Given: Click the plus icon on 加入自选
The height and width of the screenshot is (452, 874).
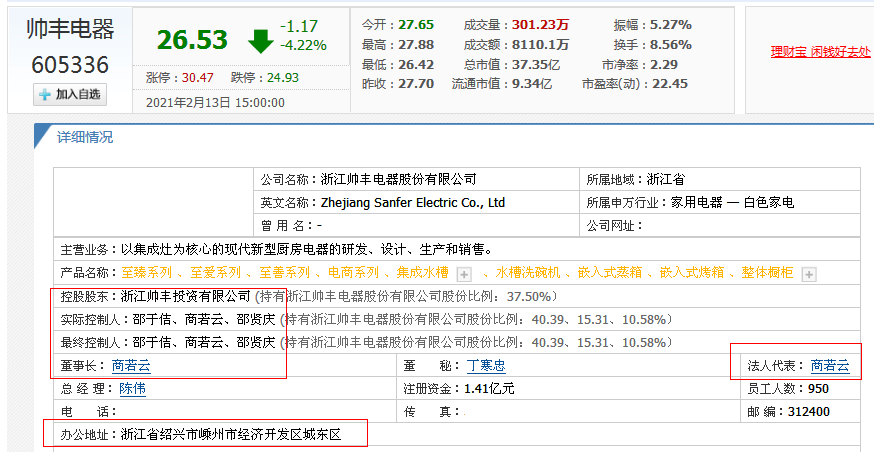Looking at the screenshot, I should pyautogui.click(x=44, y=95).
